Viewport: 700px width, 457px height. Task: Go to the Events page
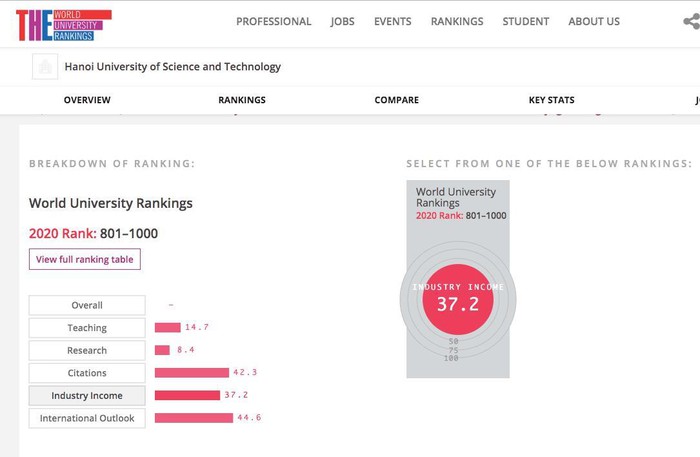[392, 21]
